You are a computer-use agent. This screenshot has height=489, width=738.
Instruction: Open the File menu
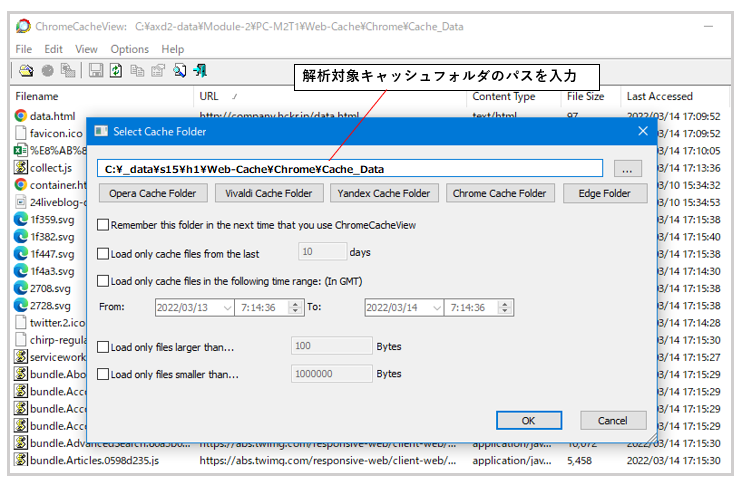pyautogui.click(x=24, y=49)
